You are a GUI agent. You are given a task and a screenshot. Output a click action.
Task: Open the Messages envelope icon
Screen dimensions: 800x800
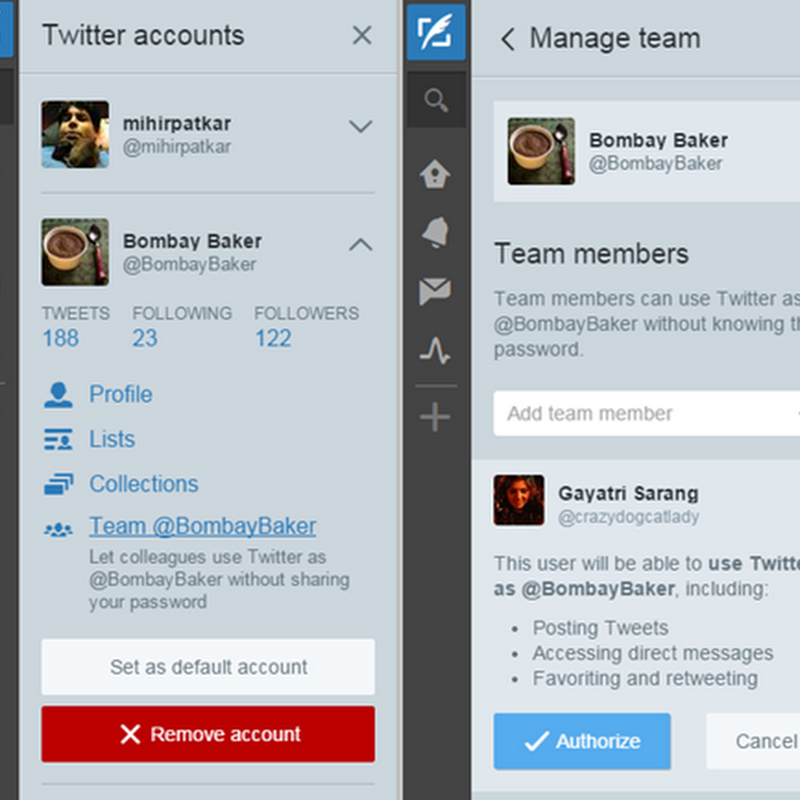coord(435,291)
